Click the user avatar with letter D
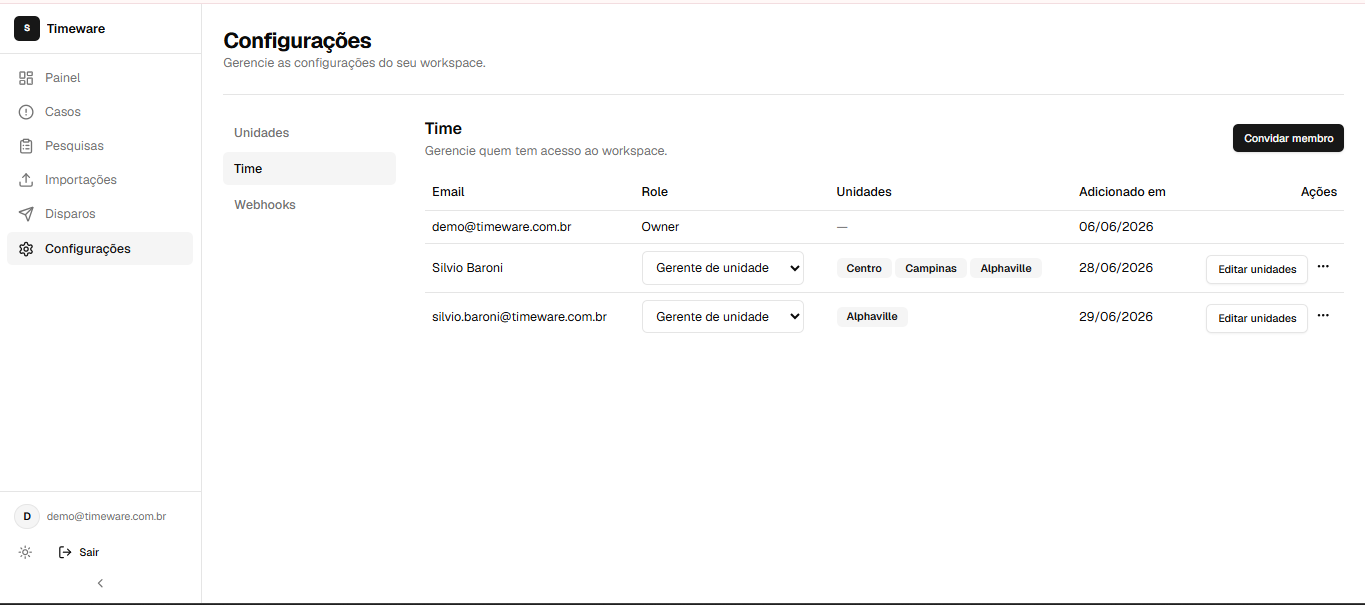 tap(27, 516)
